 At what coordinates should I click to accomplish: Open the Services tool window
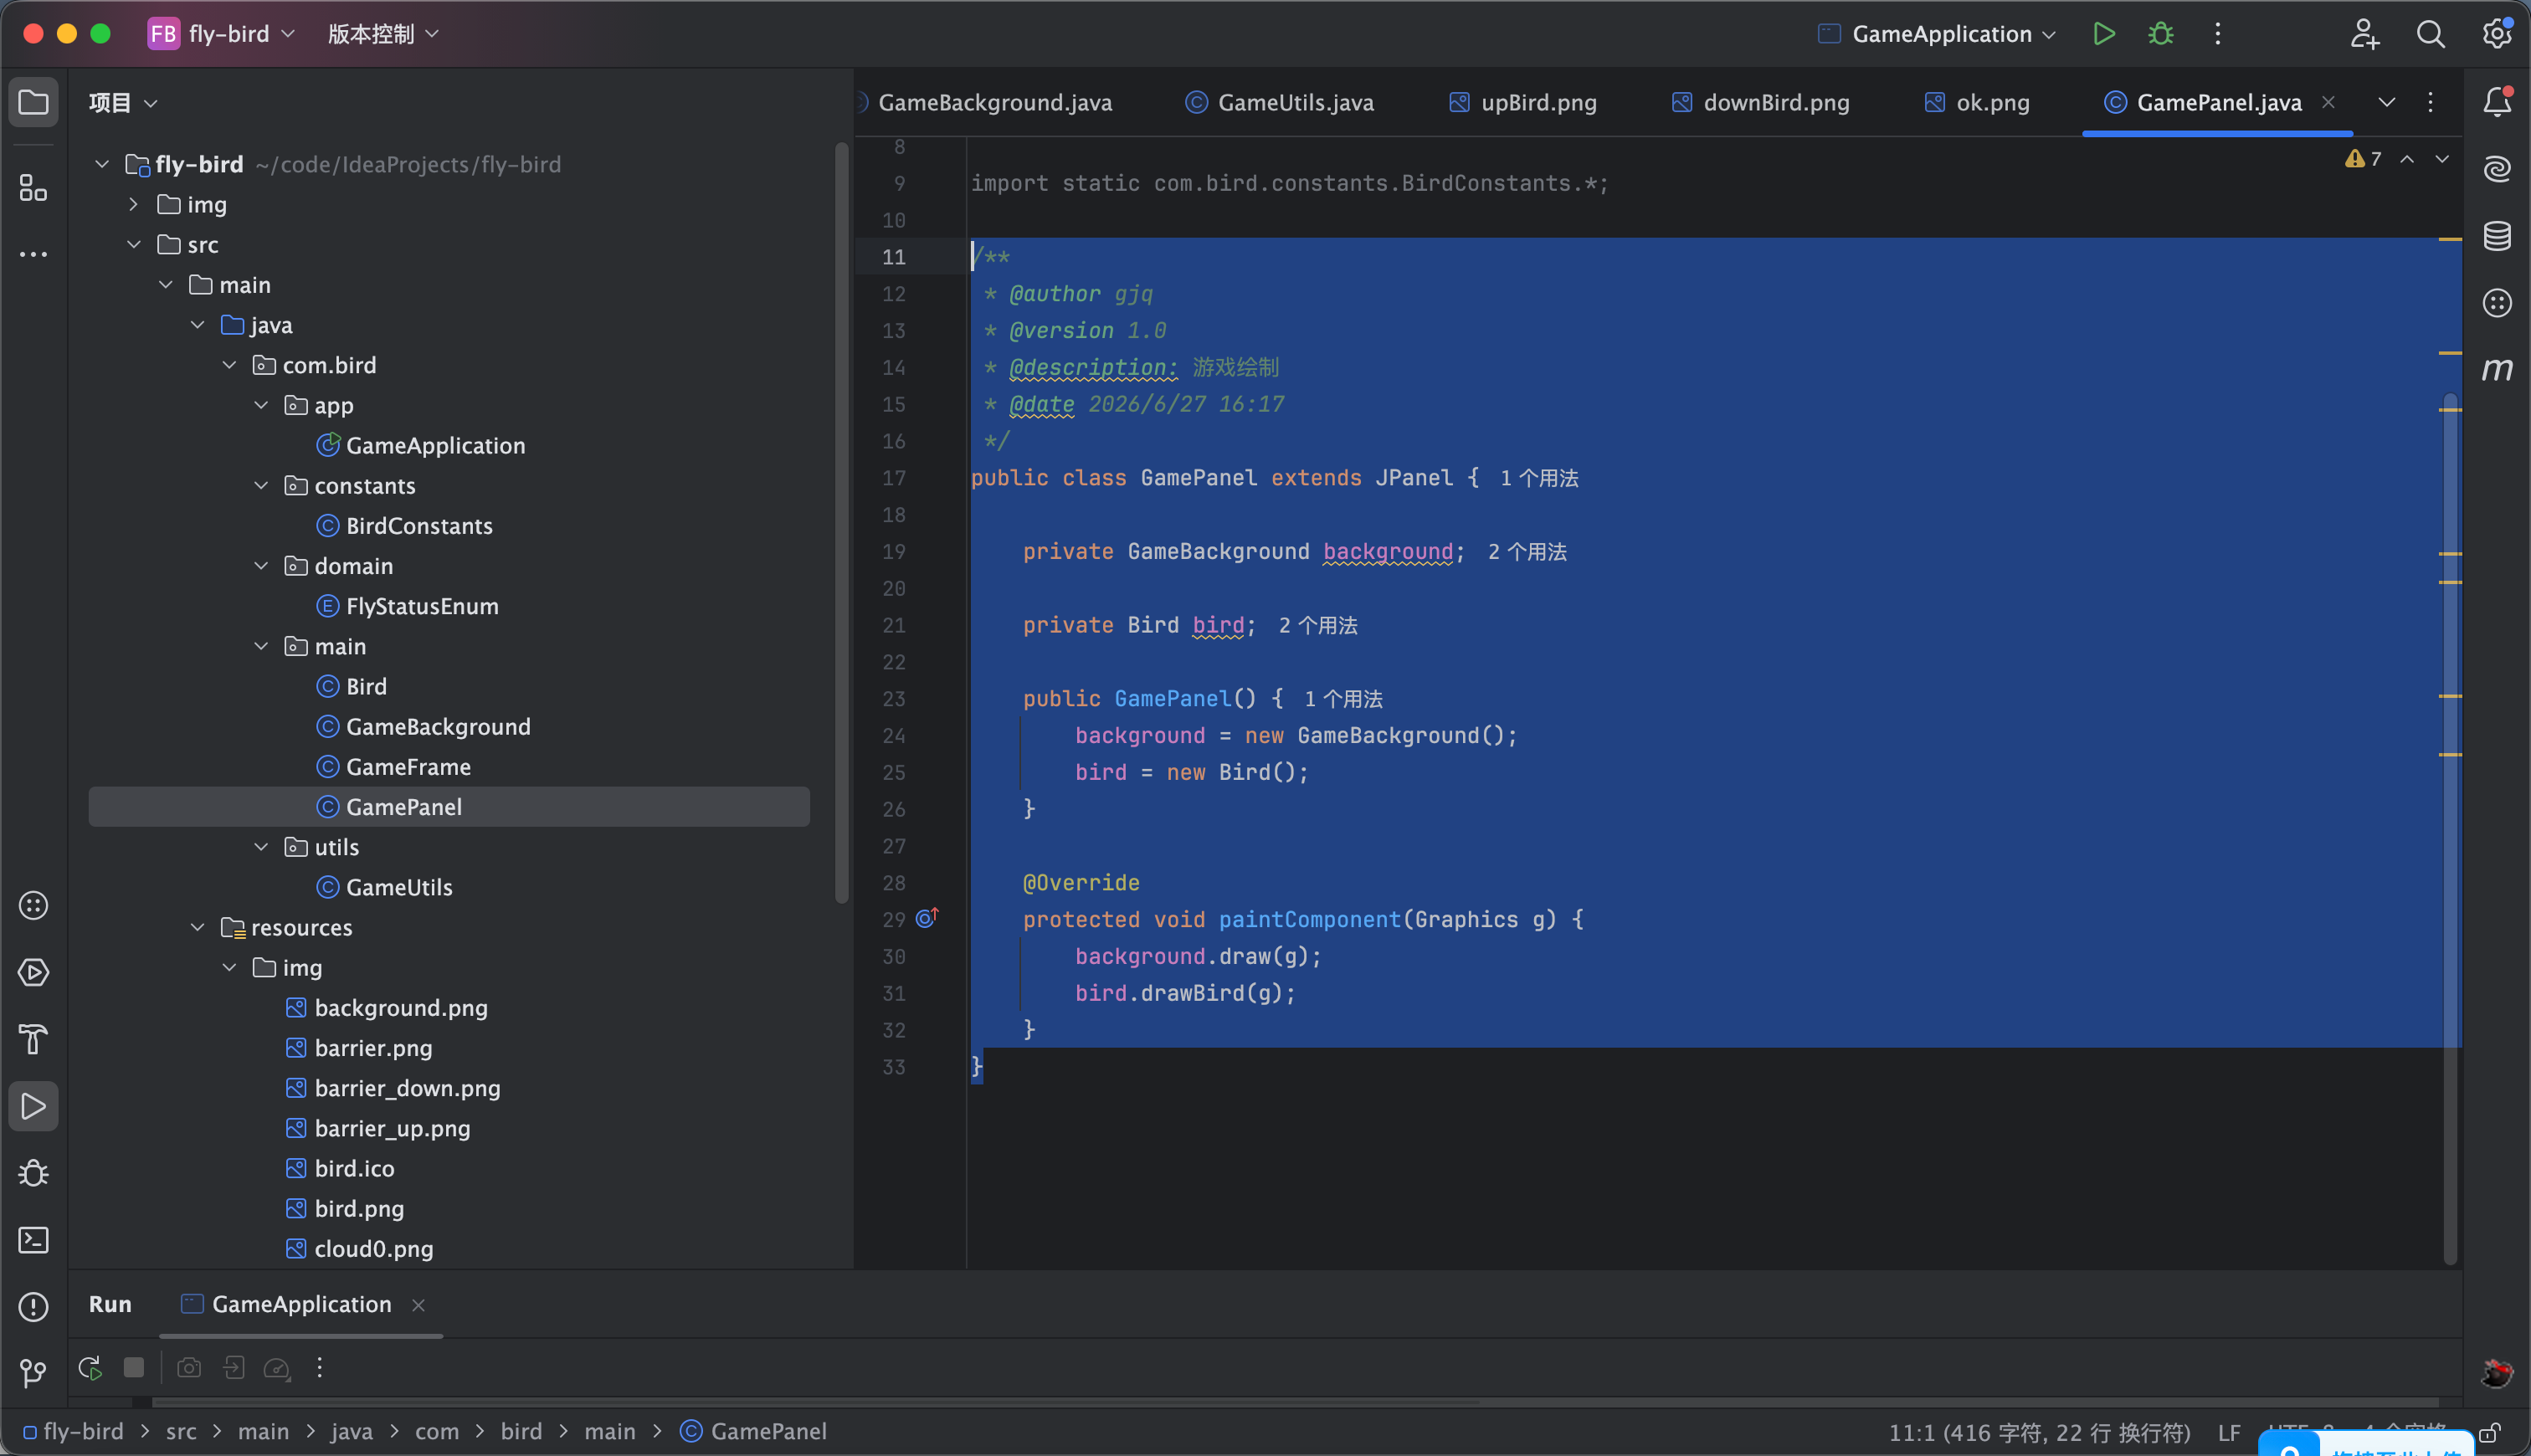click(33, 972)
